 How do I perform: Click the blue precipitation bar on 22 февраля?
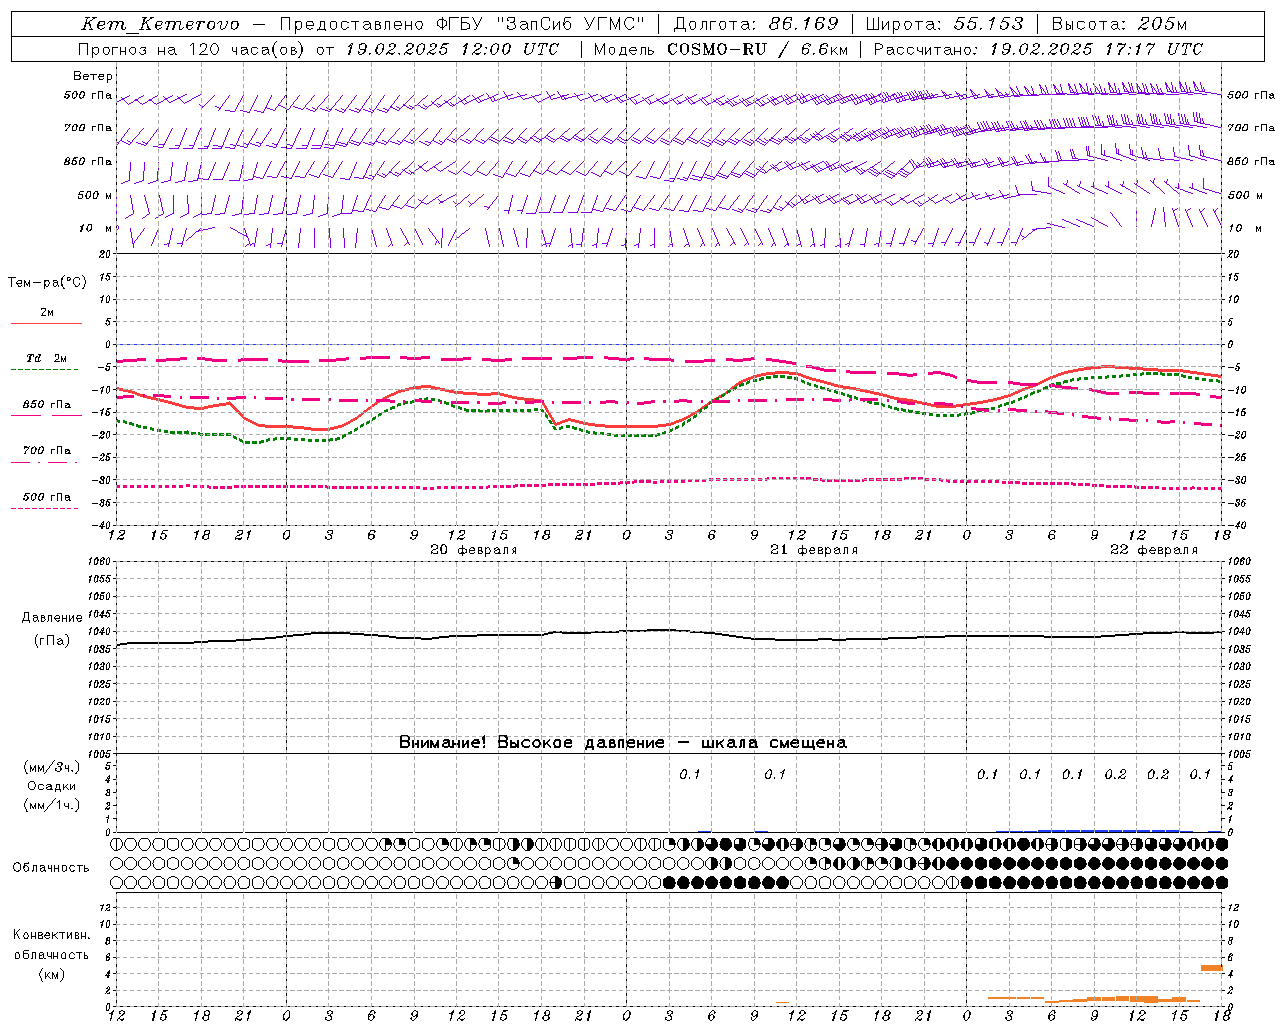click(1108, 830)
